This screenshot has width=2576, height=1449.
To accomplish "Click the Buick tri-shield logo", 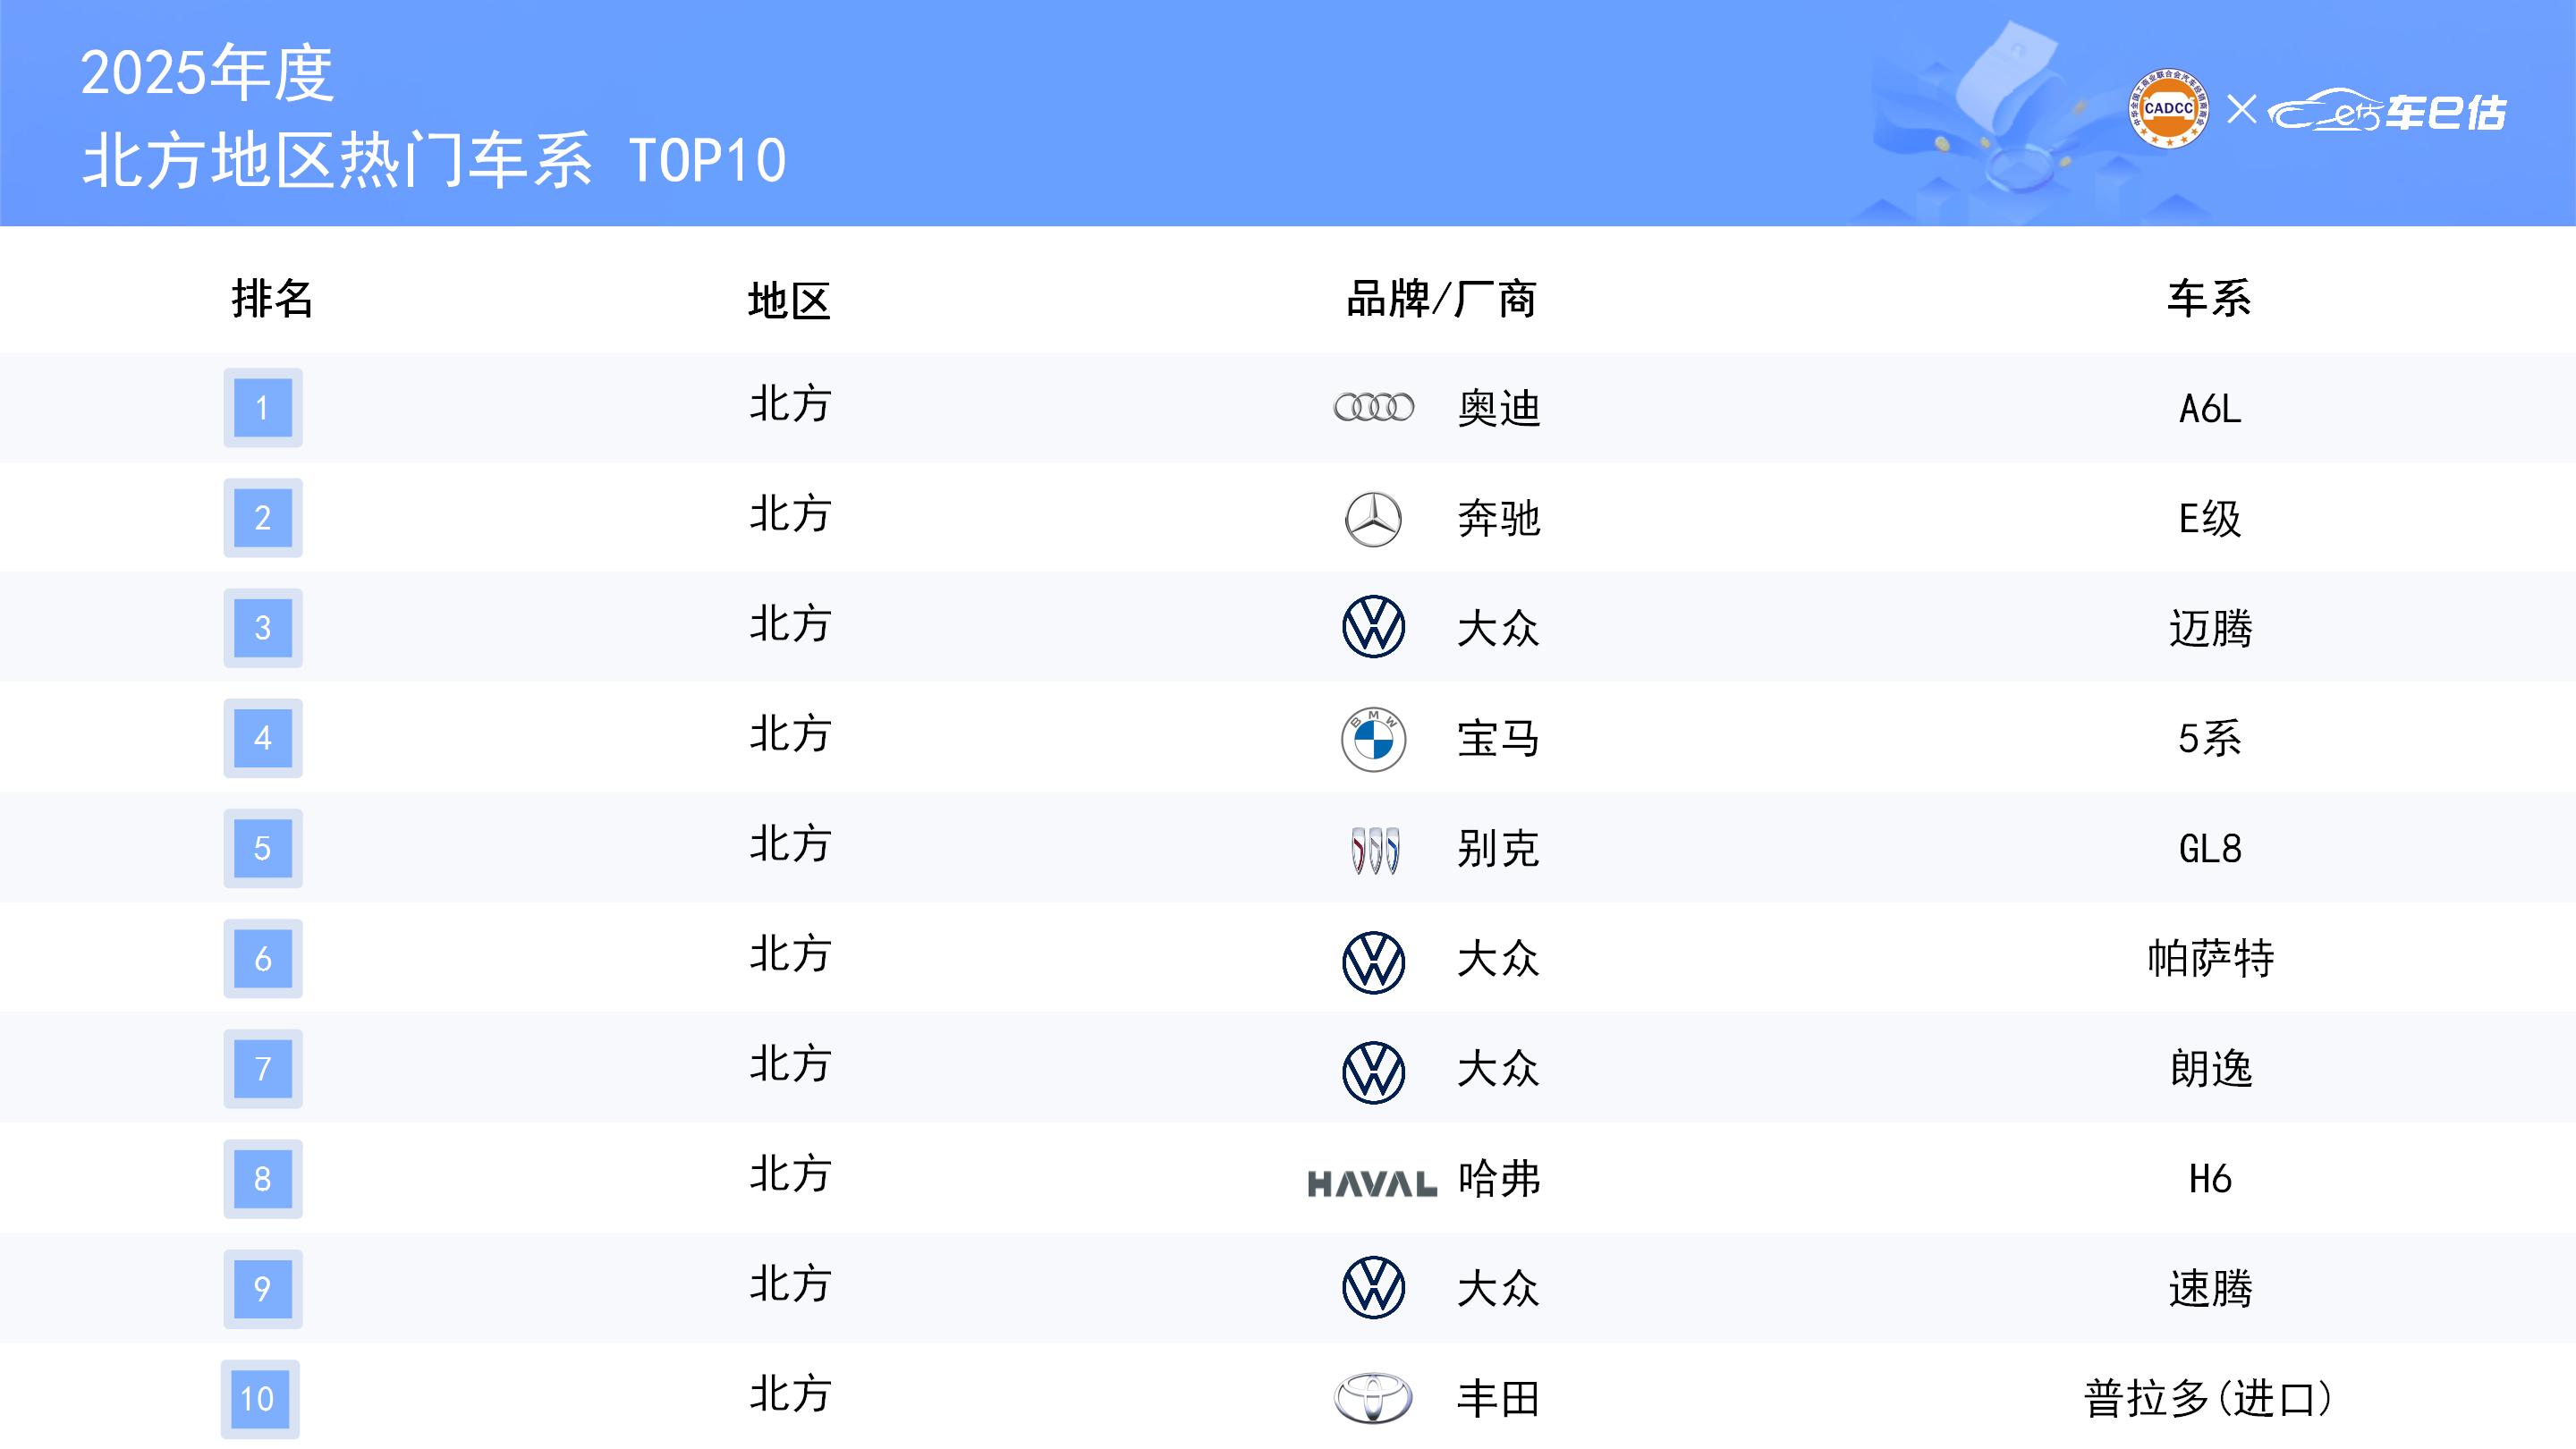I will pos(1374,850).
